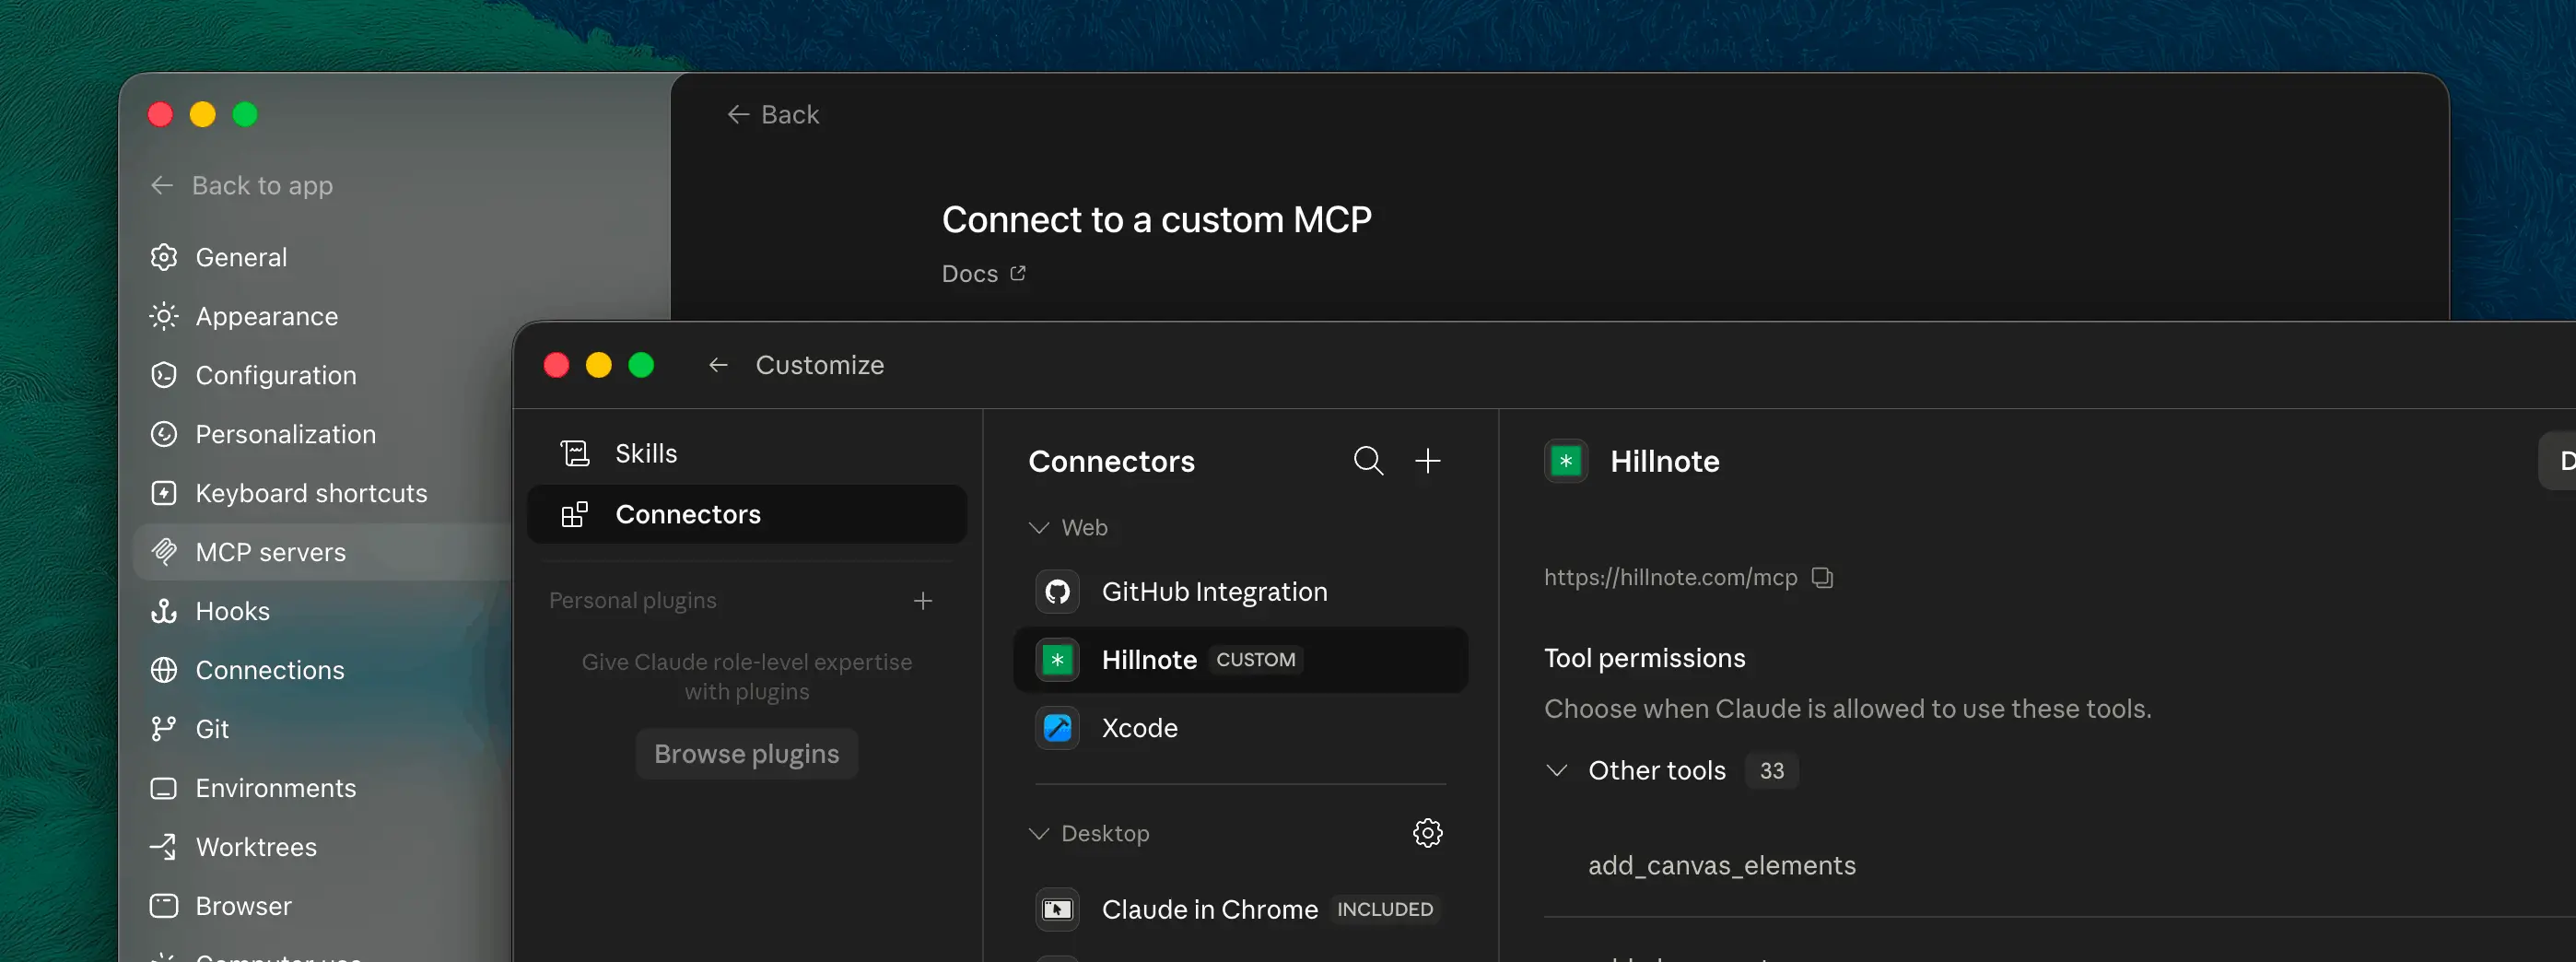Select Claude in Chrome connector
The height and width of the screenshot is (962, 2576).
(x=1240, y=909)
